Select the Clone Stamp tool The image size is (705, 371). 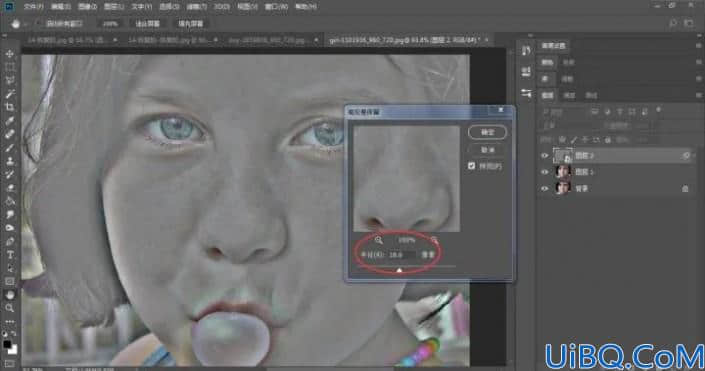click(x=9, y=161)
